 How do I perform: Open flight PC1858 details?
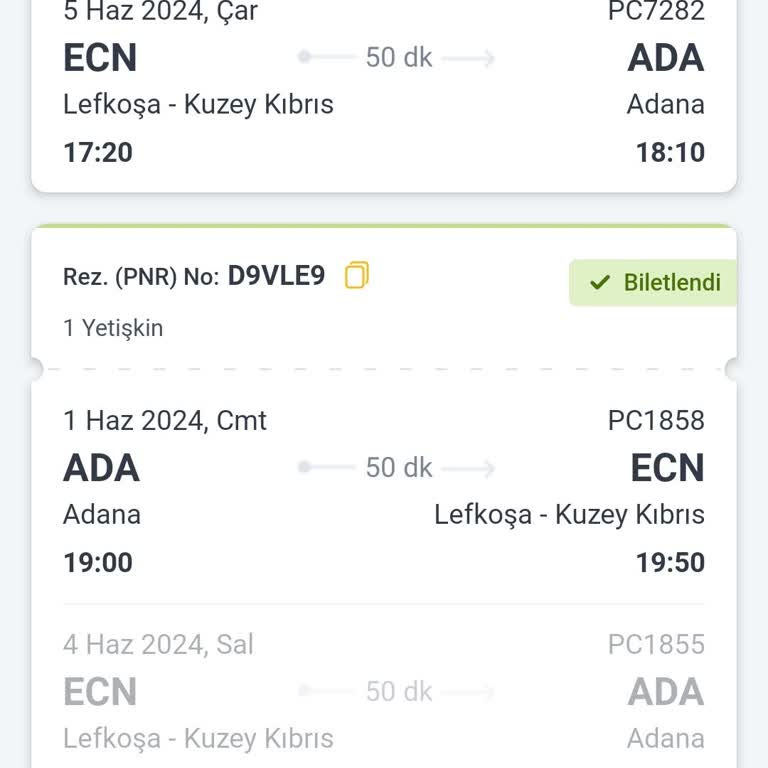(656, 420)
